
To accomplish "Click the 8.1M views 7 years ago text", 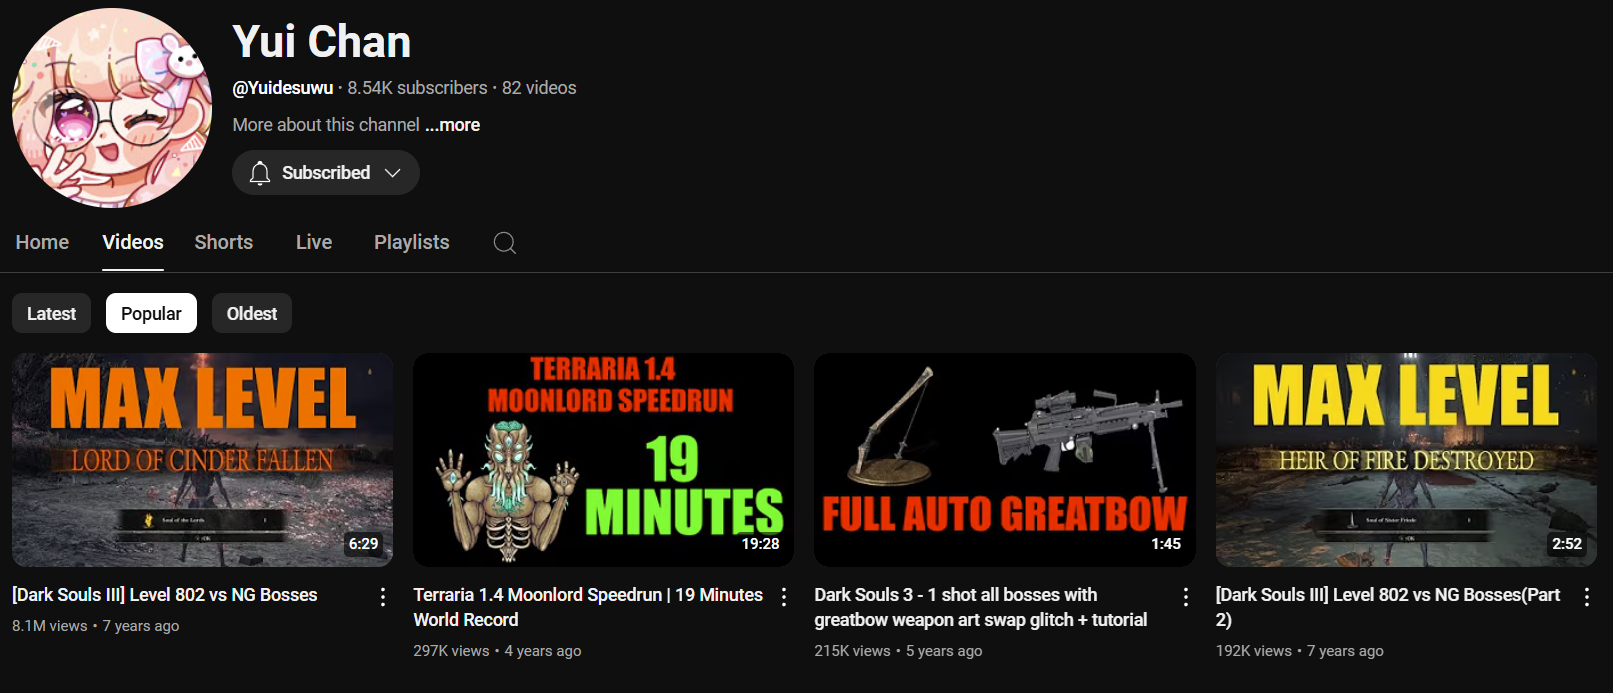I will [x=96, y=626].
